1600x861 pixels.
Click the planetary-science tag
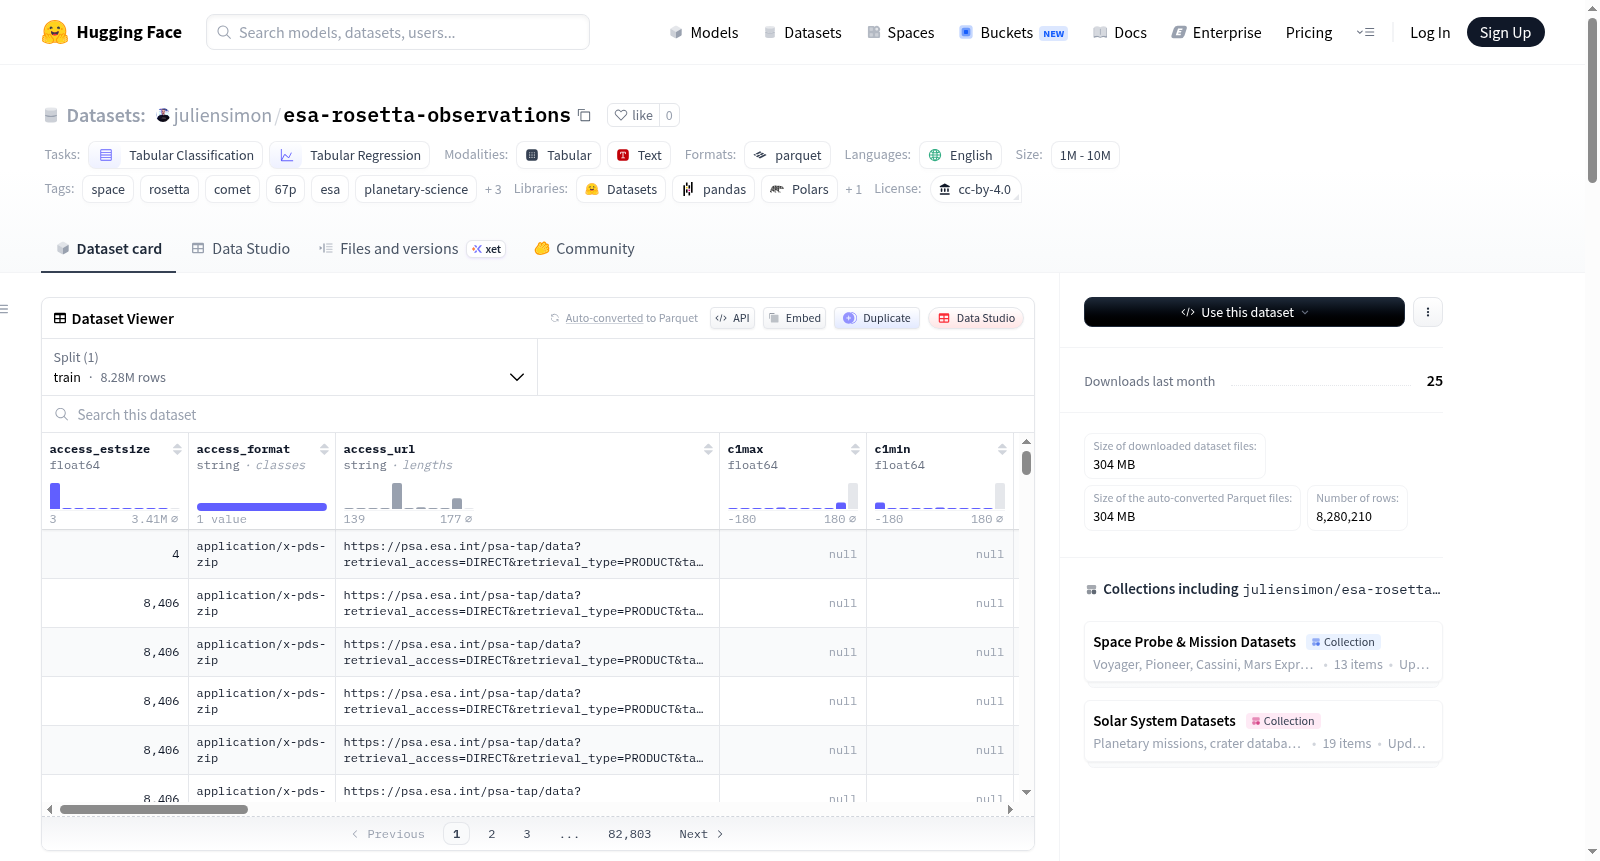tap(416, 189)
